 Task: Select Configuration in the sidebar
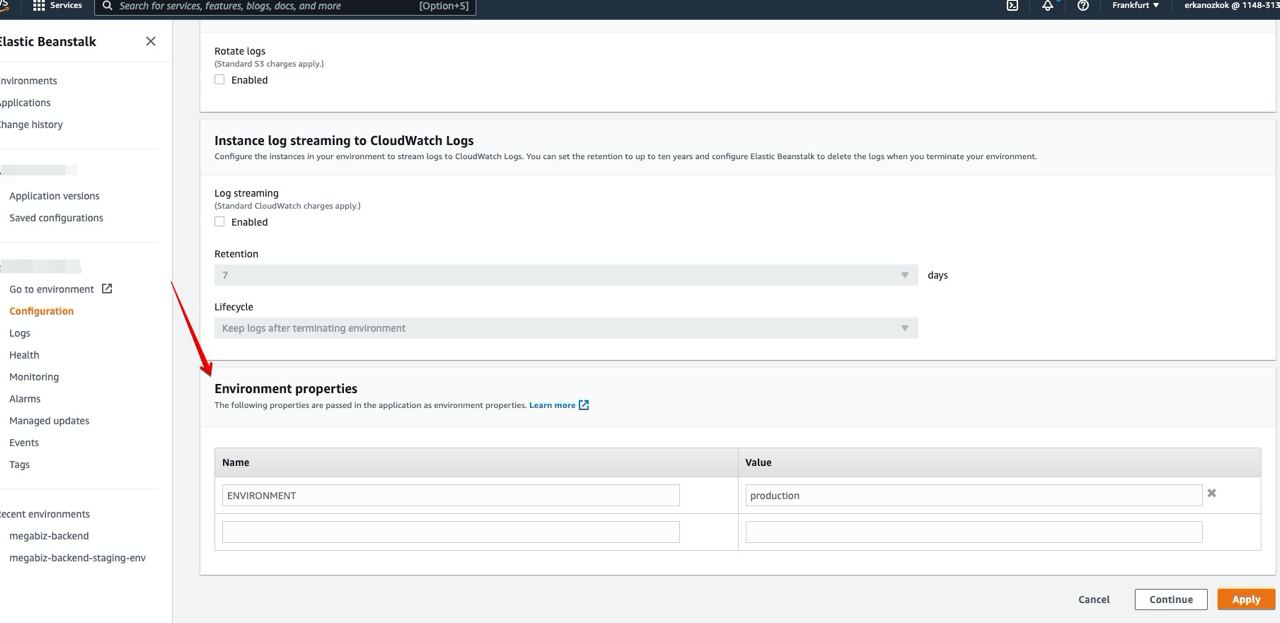pos(41,311)
